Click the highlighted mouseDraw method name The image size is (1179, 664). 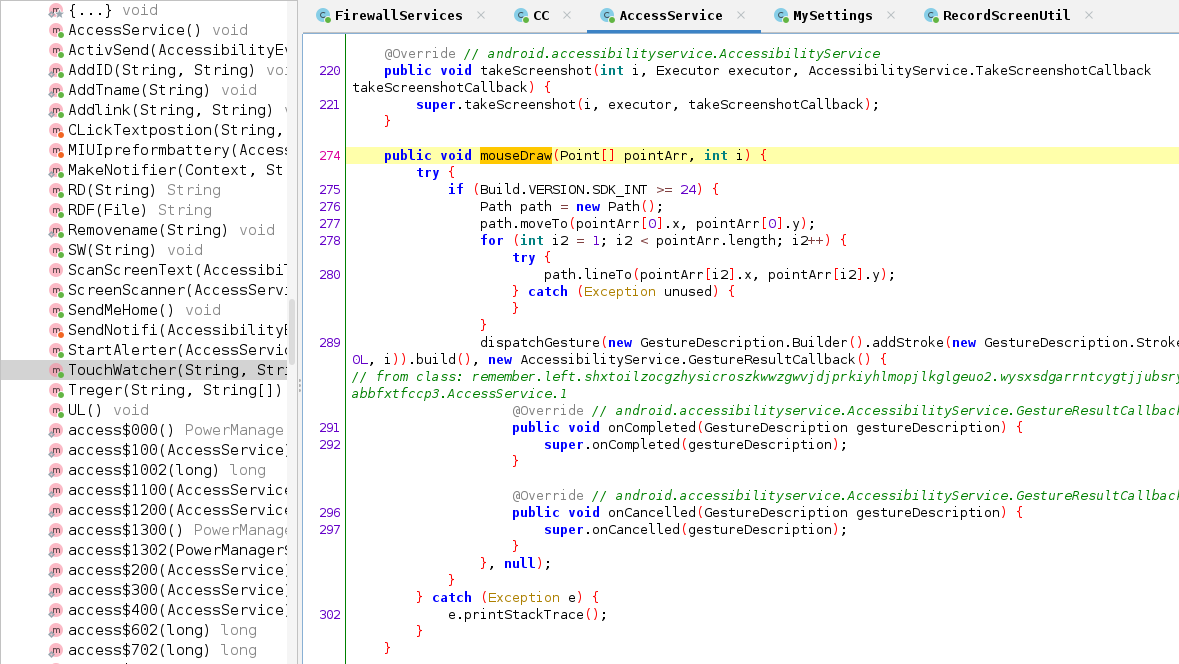(x=516, y=156)
